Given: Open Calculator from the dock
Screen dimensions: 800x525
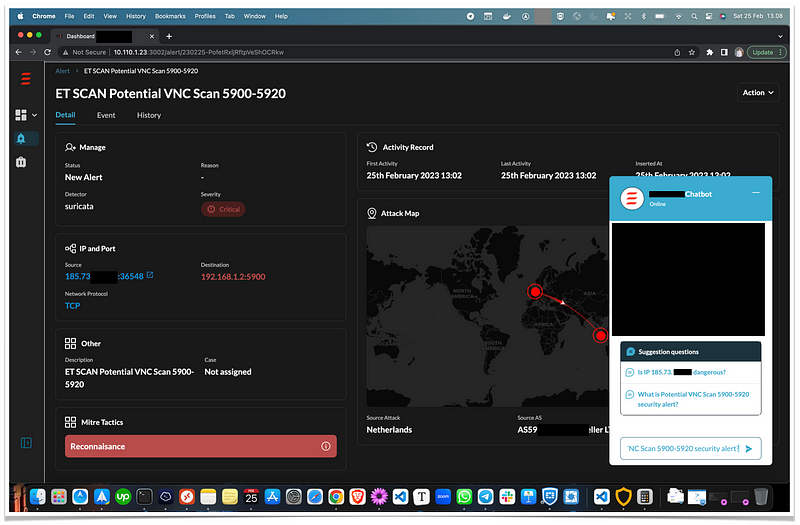Looking at the screenshot, I should [644, 496].
